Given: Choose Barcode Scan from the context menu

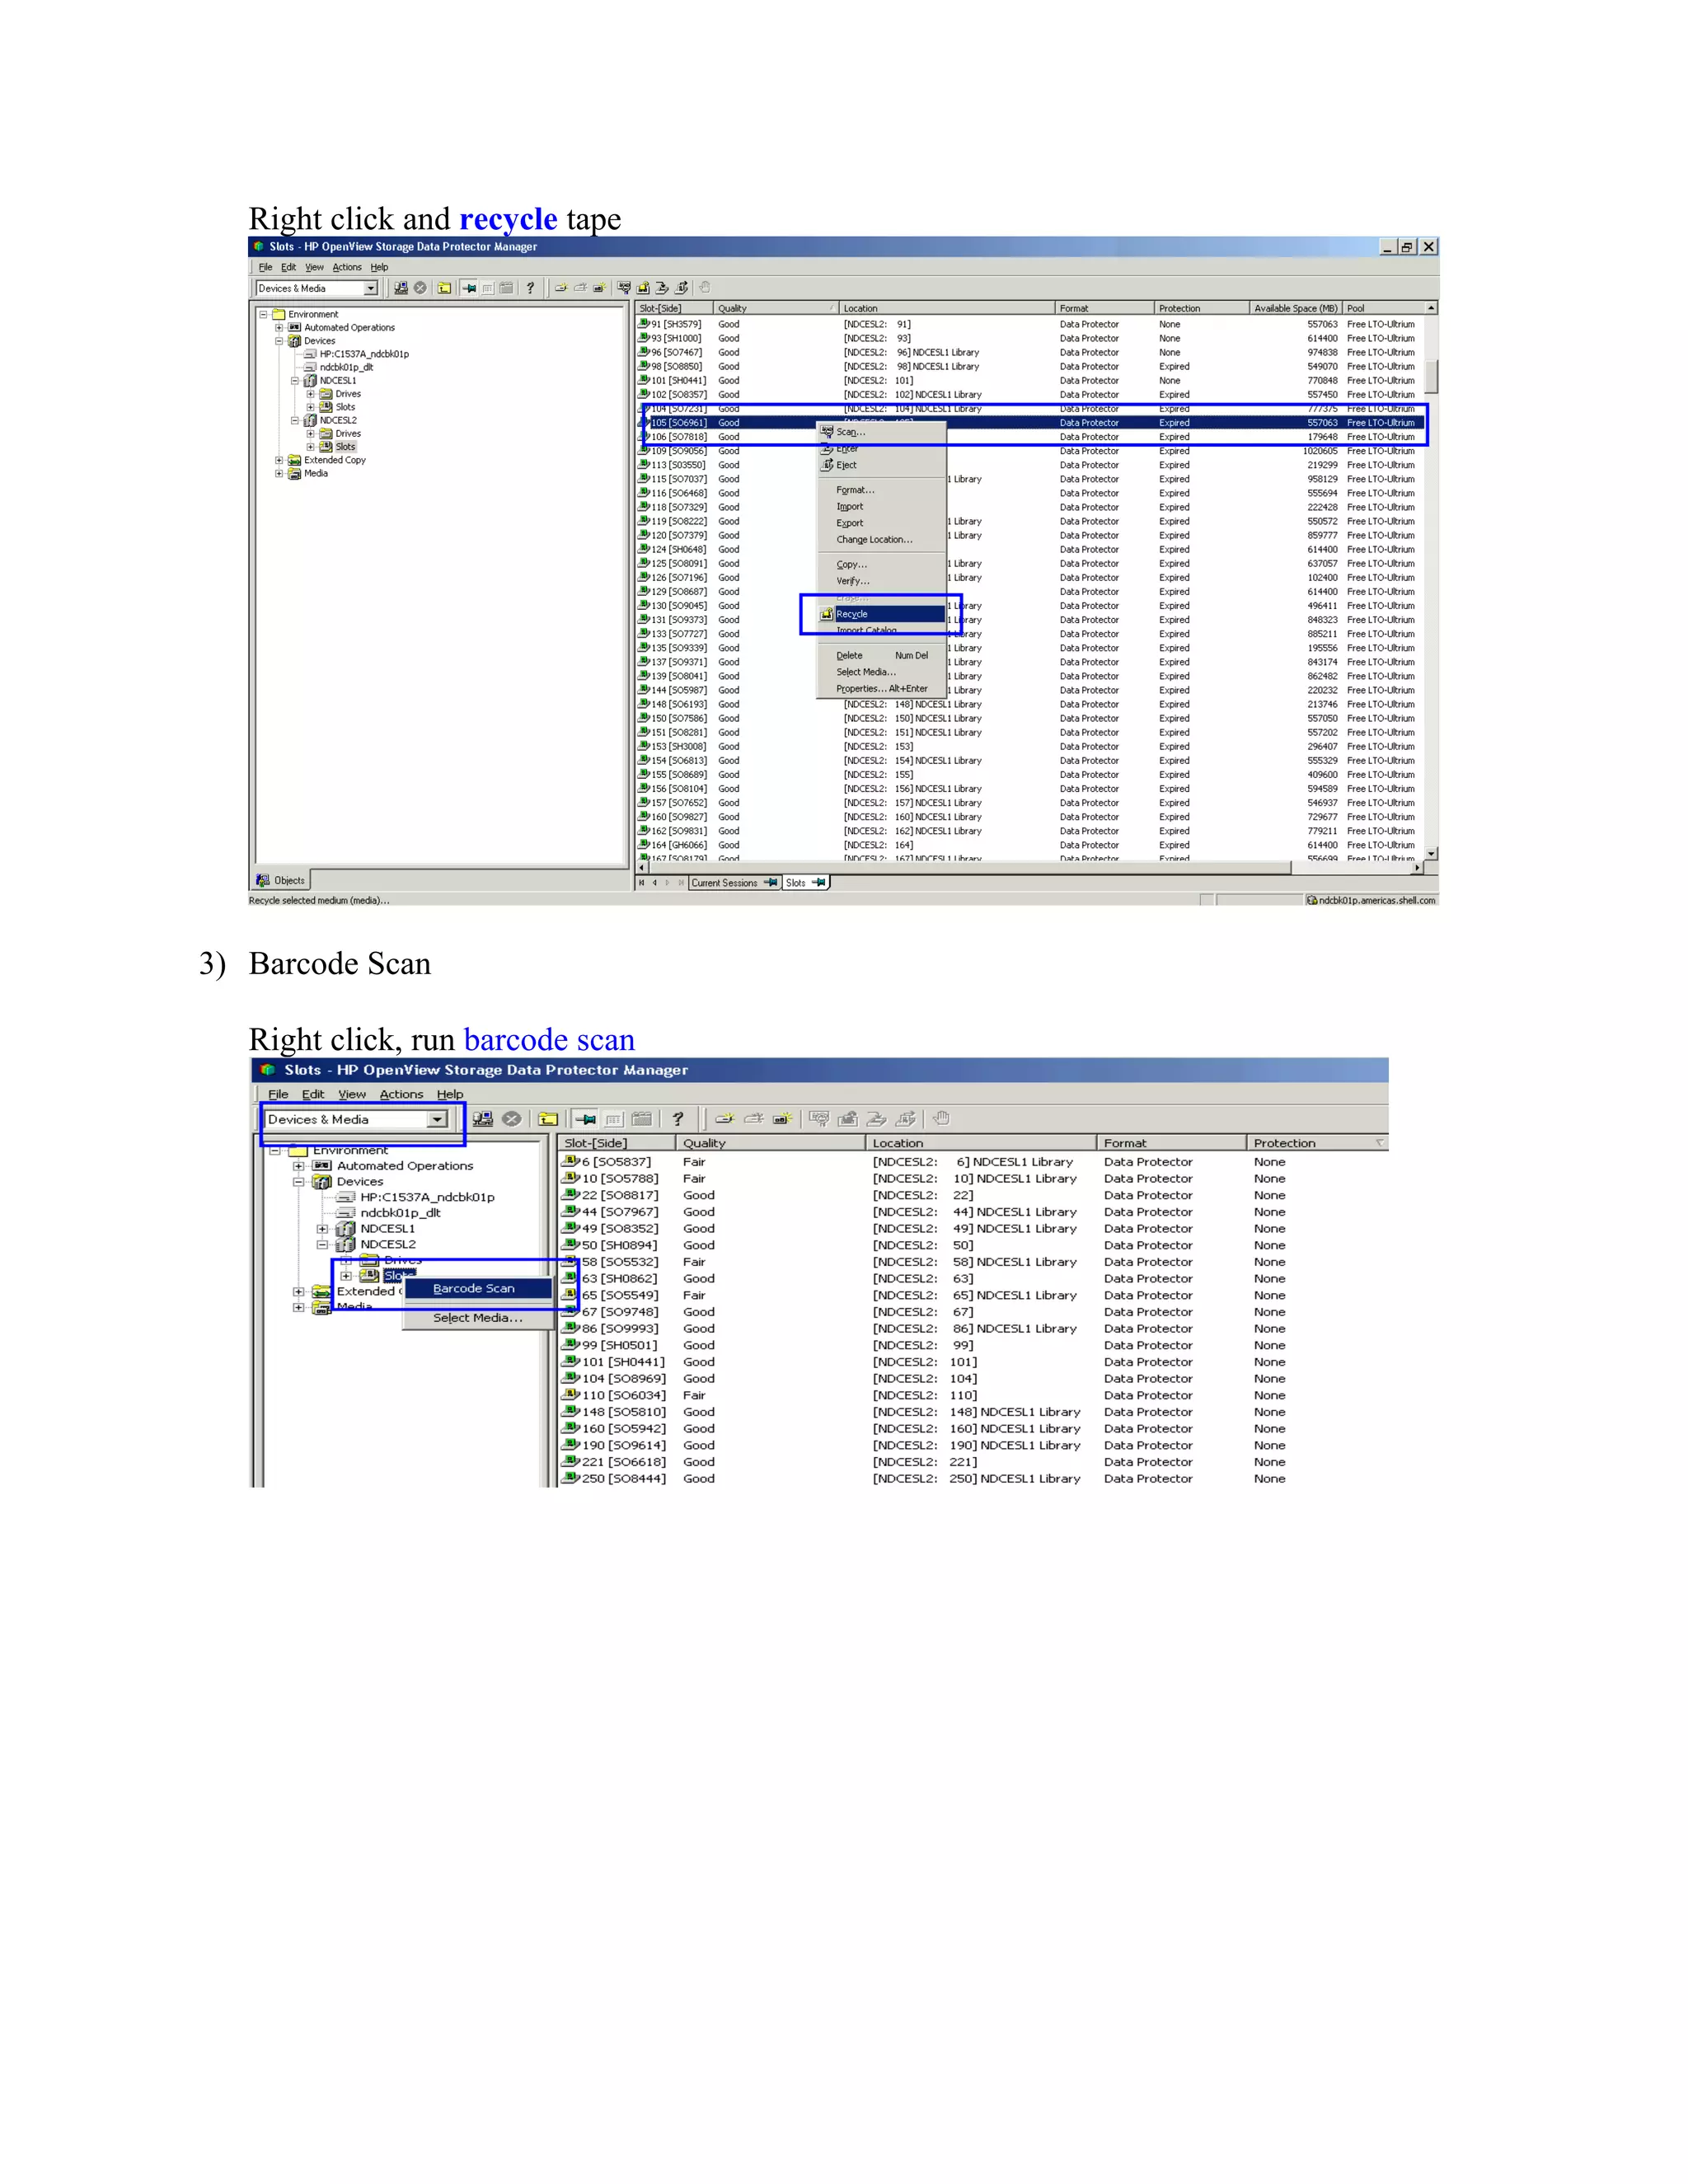Looking at the screenshot, I should tap(474, 1288).
